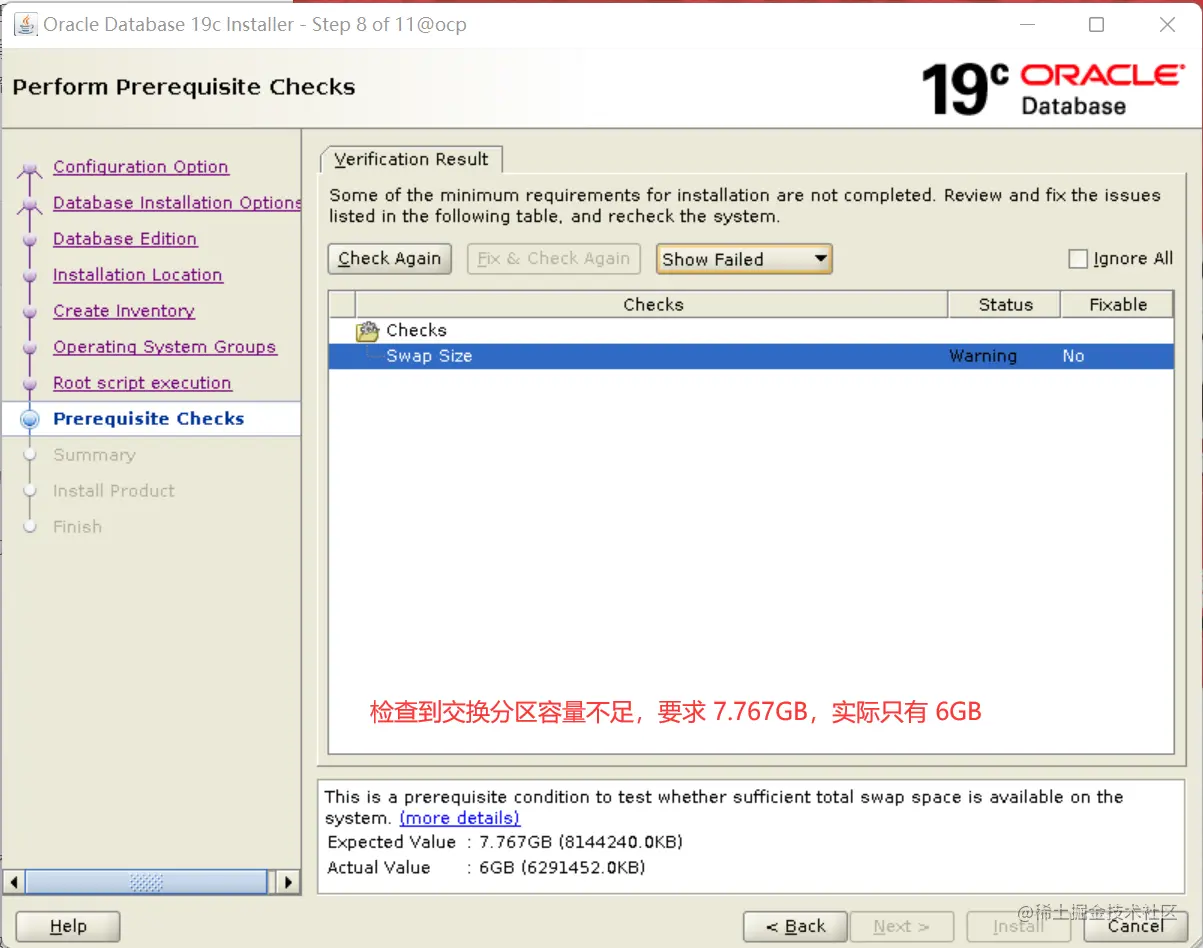Select the Checks root tree node
The width and height of the screenshot is (1203, 948).
pos(416,330)
